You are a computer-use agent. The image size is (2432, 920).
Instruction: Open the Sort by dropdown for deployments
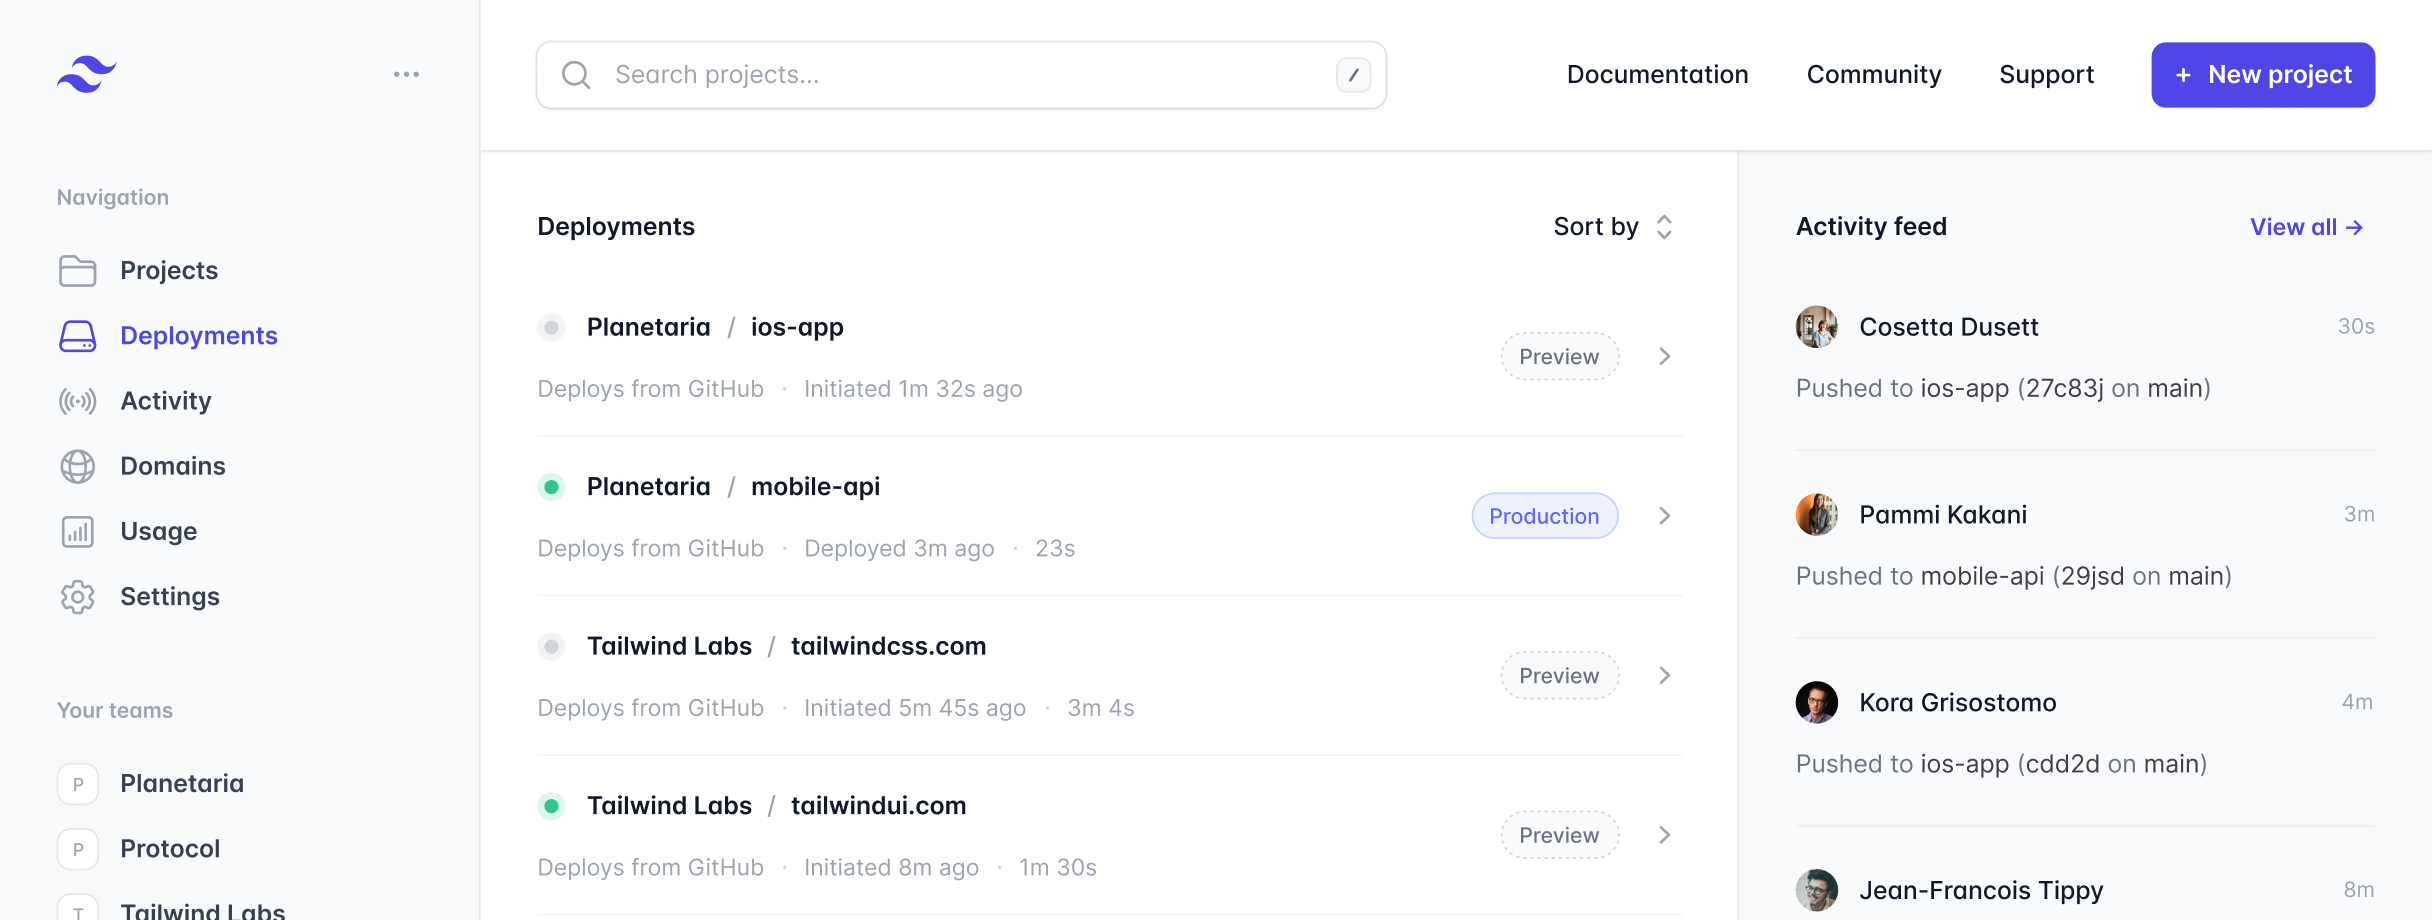(x=1610, y=227)
